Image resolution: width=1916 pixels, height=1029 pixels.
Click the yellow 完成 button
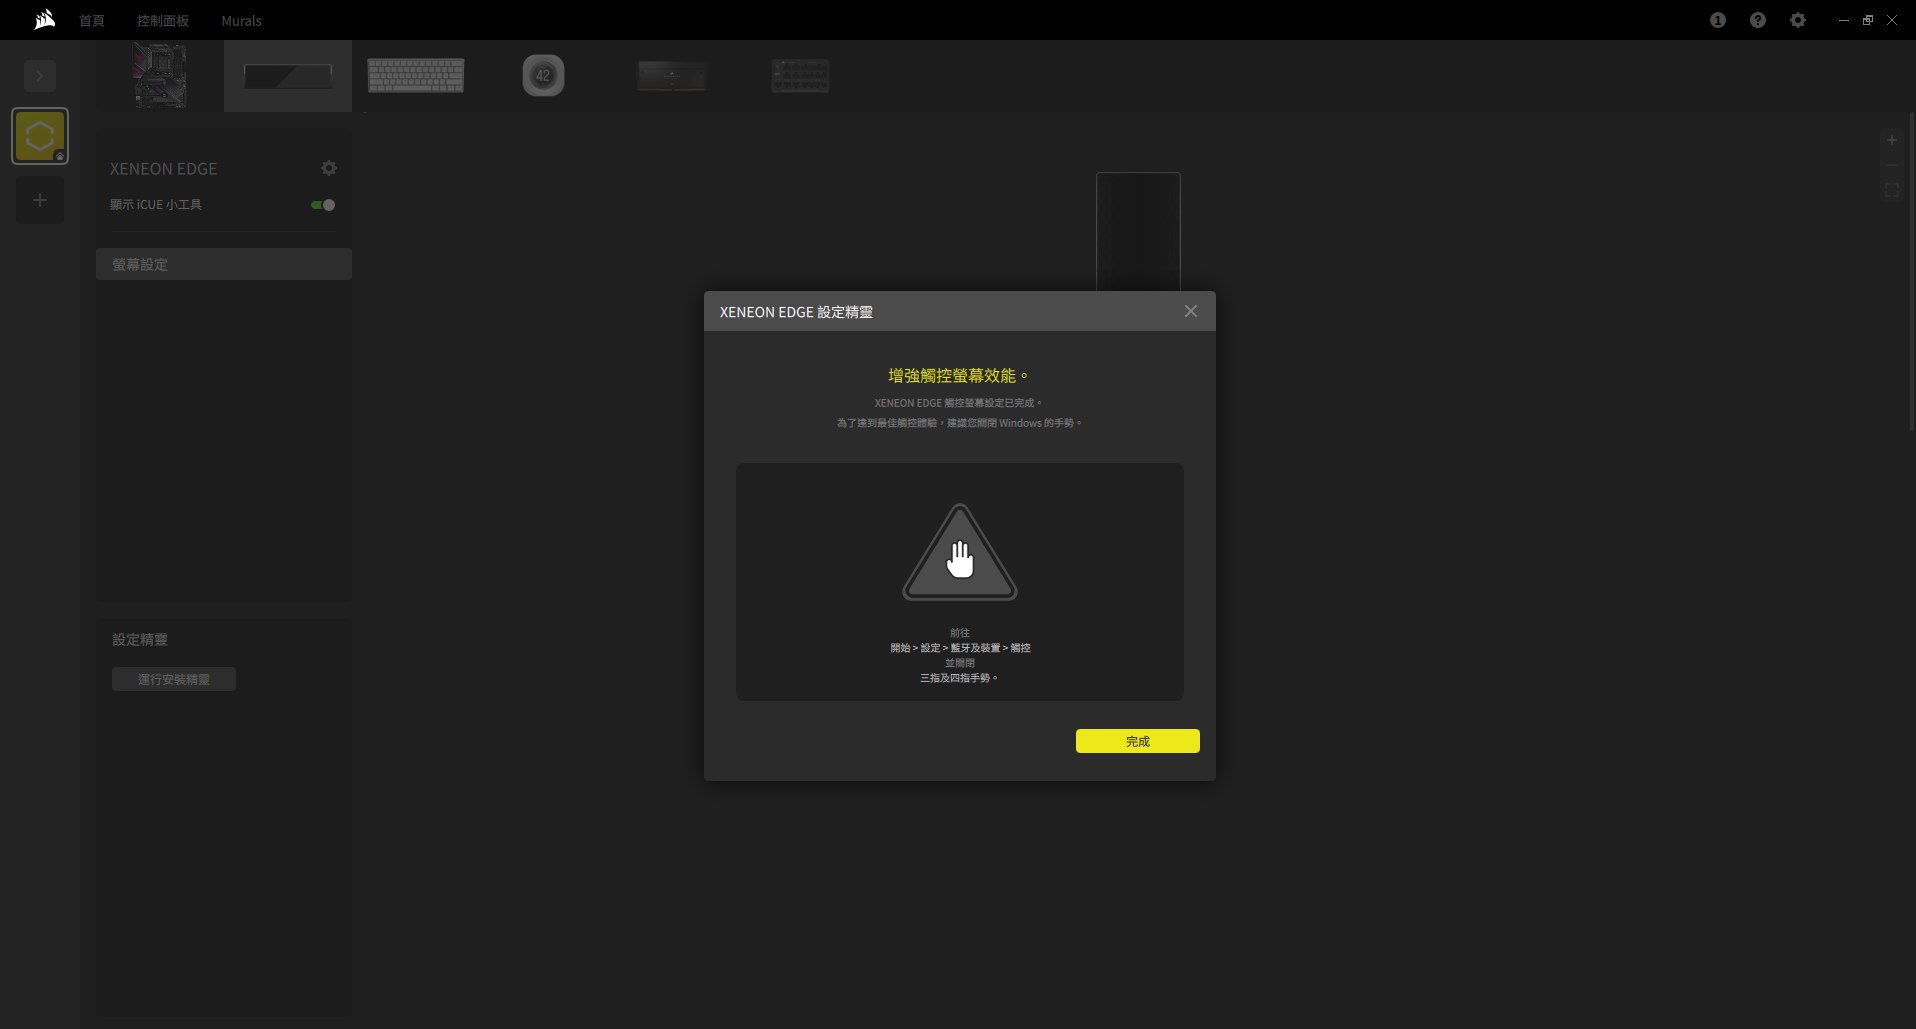(x=1137, y=741)
